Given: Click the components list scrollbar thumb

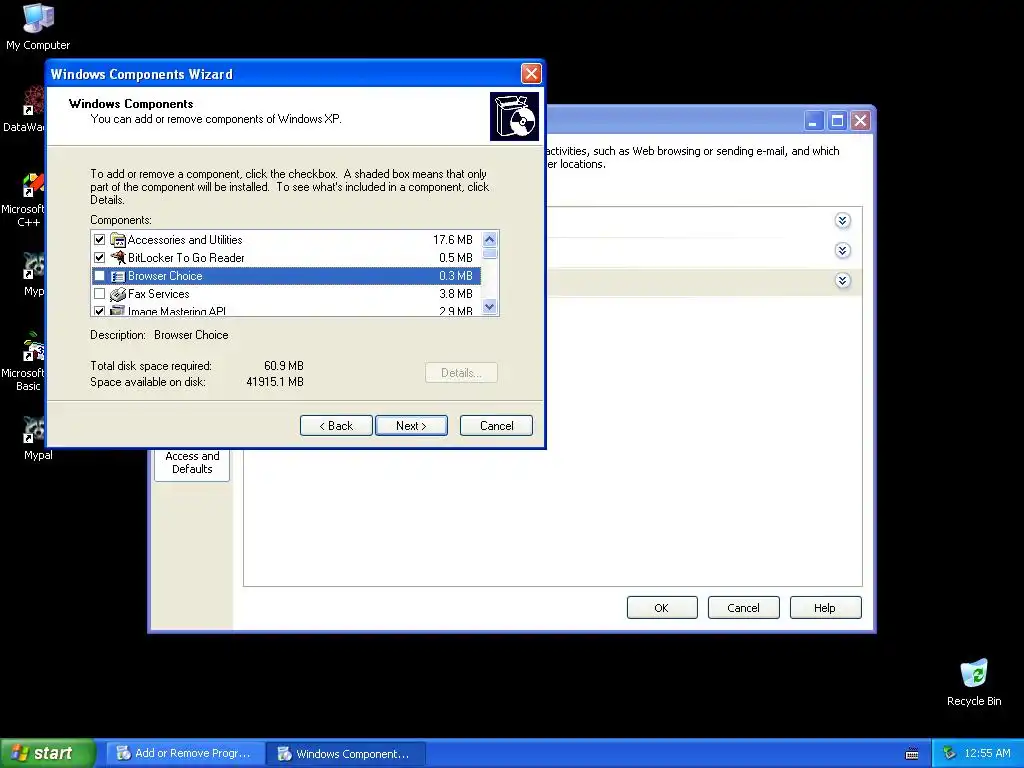Looking at the screenshot, I should pyautogui.click(x=490, y=253).
